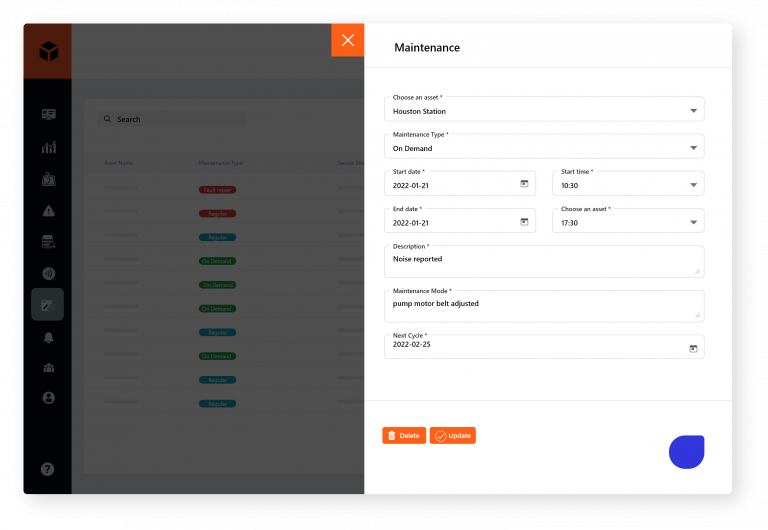The width and height of the screenshot is (768, 530).
Task: Click the blue chat bubble widget
Action: [687, 452]
